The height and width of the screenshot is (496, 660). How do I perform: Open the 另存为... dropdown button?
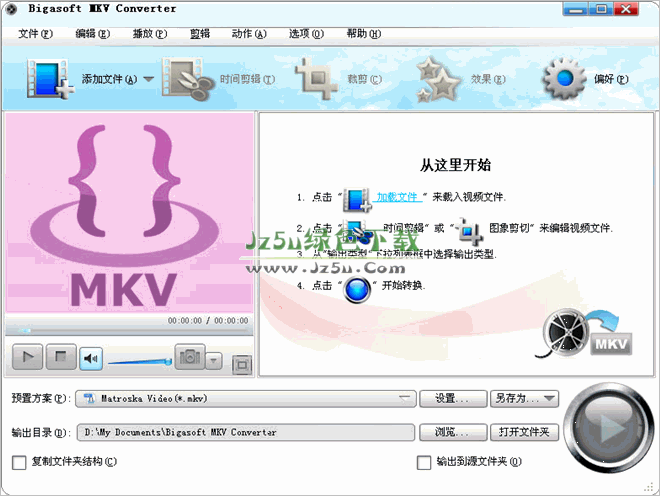pyautogui.click(x=524, y=398)
